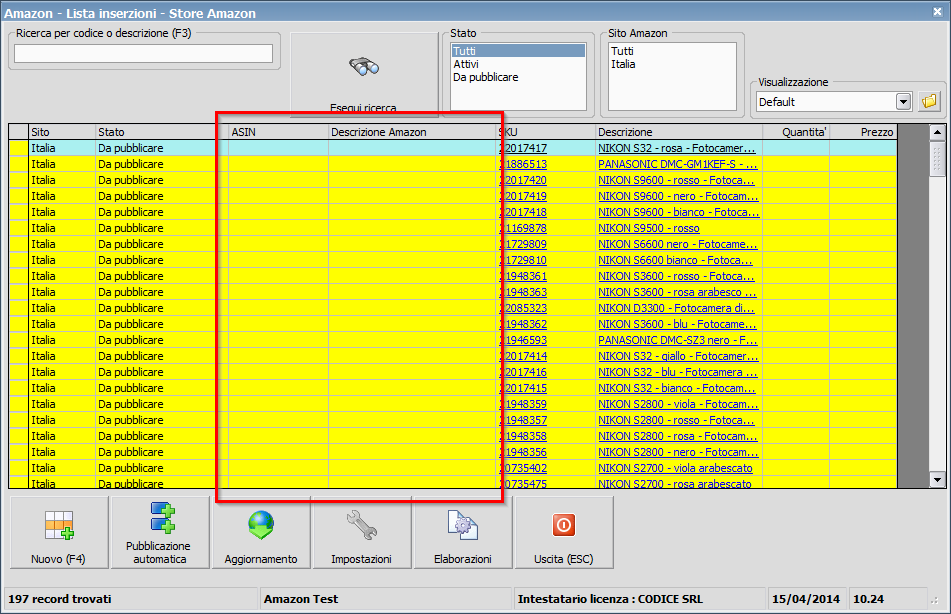Click Amazon Test status bar entry
The image size is (951, 614).
[301, 599]
